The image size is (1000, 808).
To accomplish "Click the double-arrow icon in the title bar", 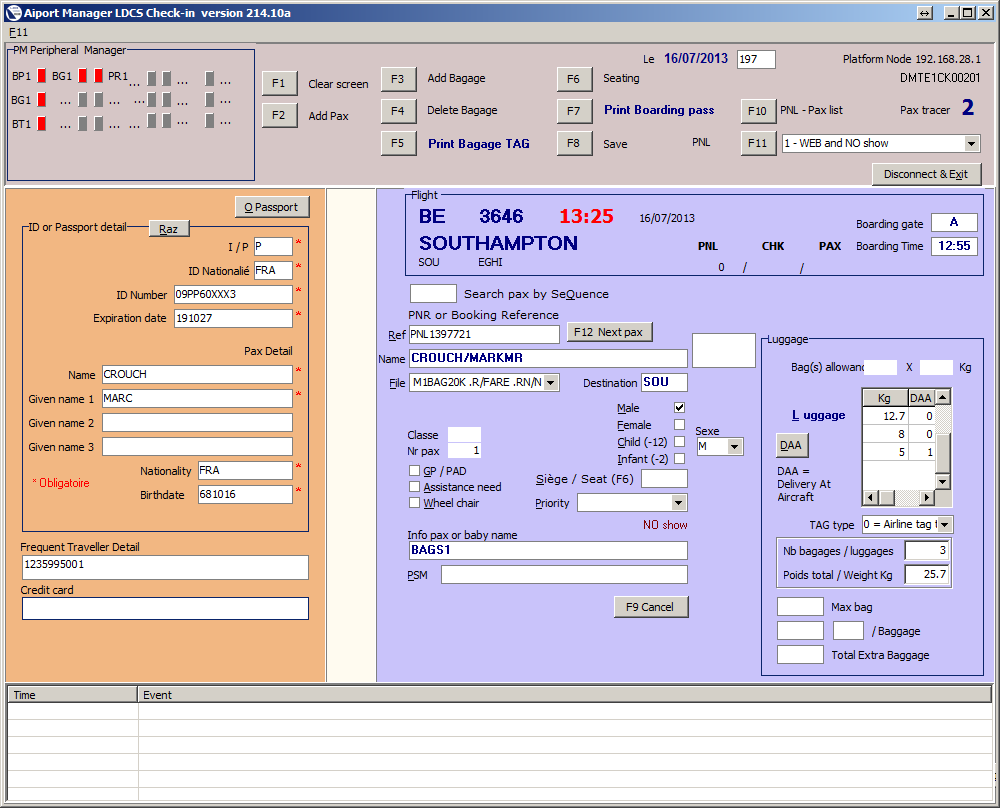I will [x=925, y=13].
